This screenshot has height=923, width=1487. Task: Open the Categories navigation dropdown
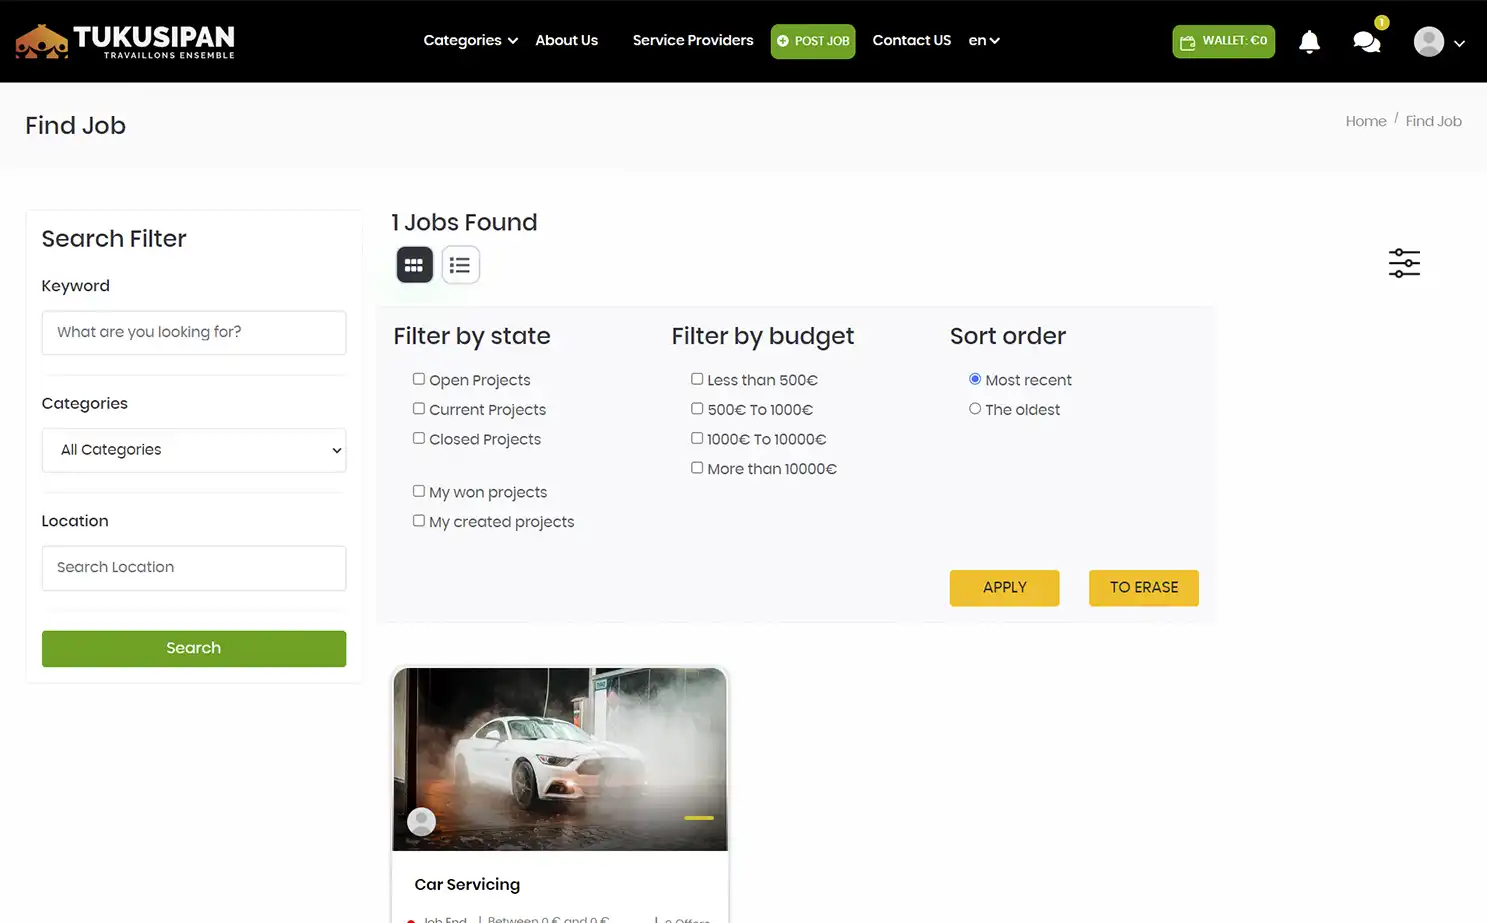coord(469,40)
